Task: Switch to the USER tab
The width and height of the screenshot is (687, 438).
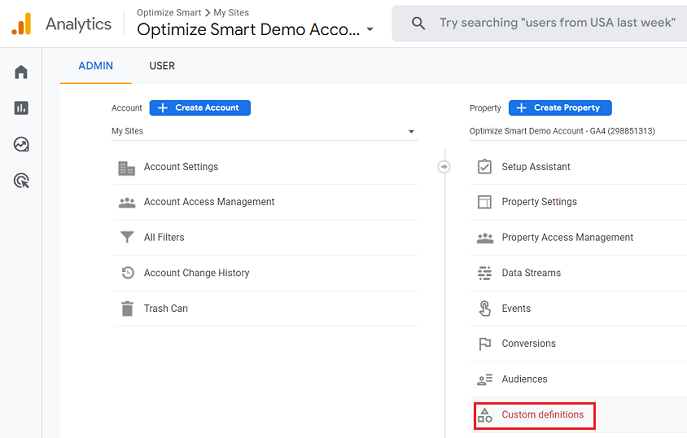Action: point(162,66)
